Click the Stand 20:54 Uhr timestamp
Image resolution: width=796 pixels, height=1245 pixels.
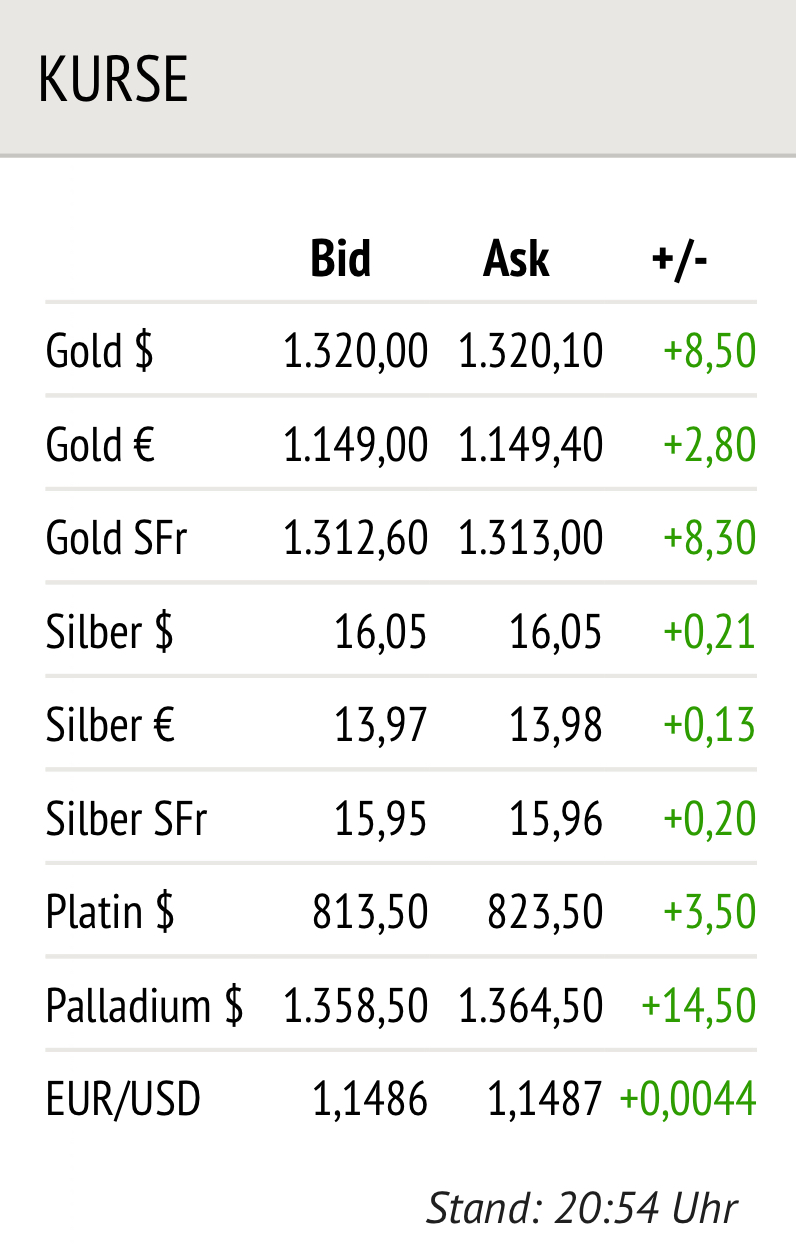582,1208
